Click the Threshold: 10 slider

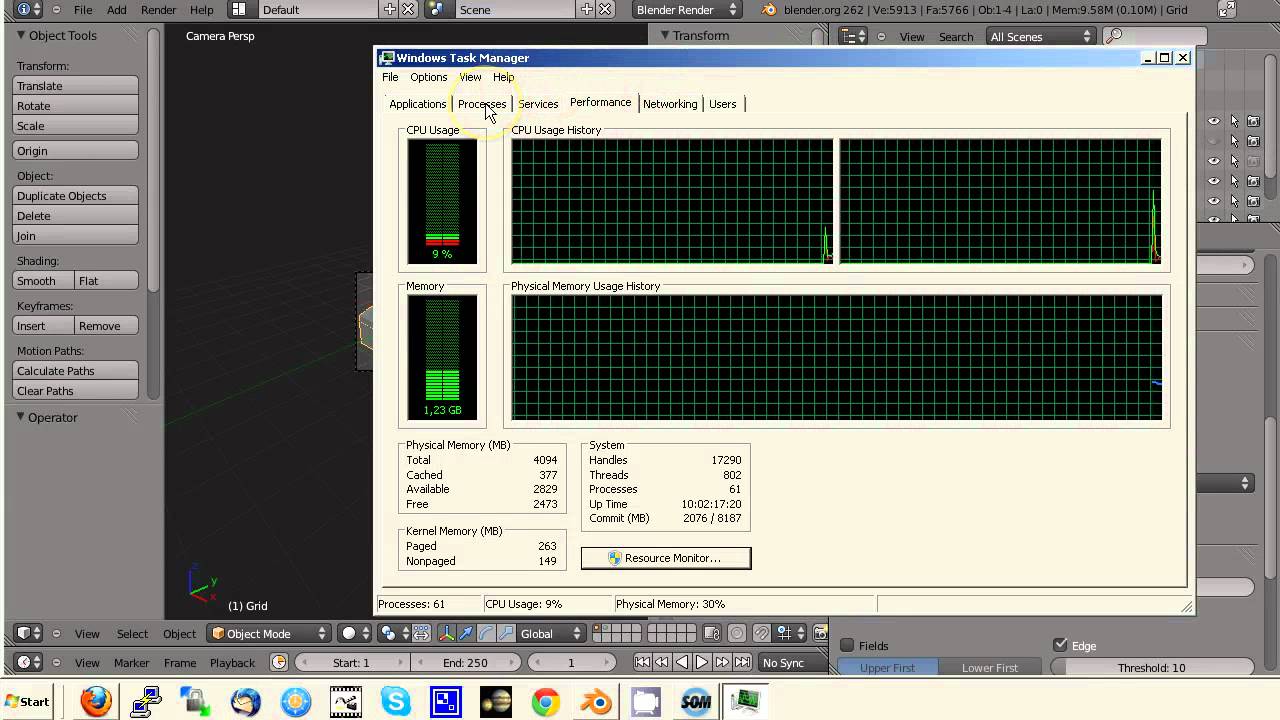tap(1152, 667)
